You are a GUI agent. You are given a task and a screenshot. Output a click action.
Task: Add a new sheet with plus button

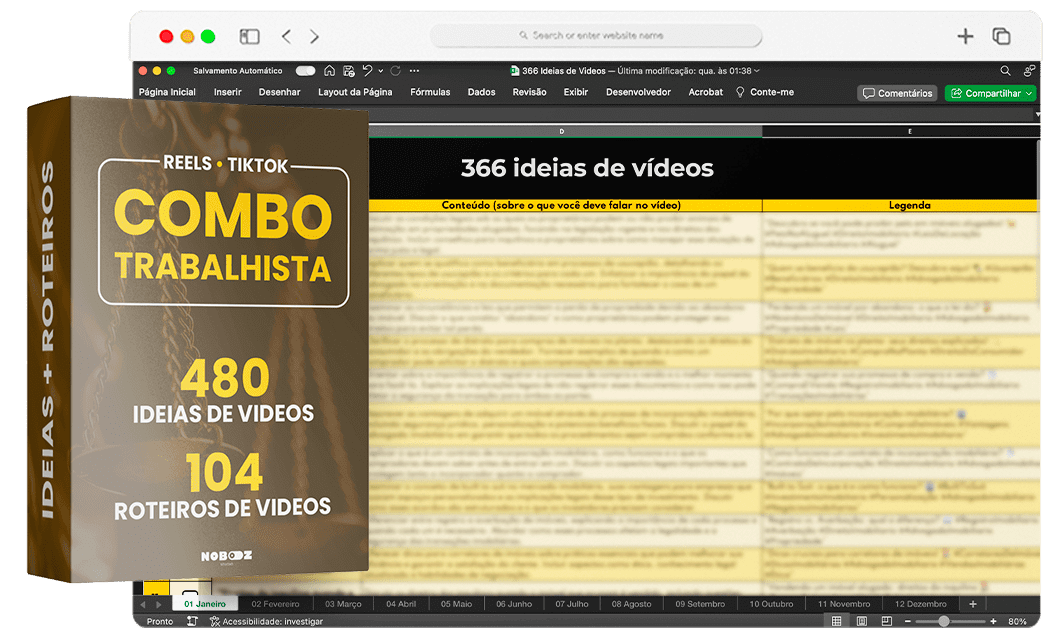(x=972, y=604)
